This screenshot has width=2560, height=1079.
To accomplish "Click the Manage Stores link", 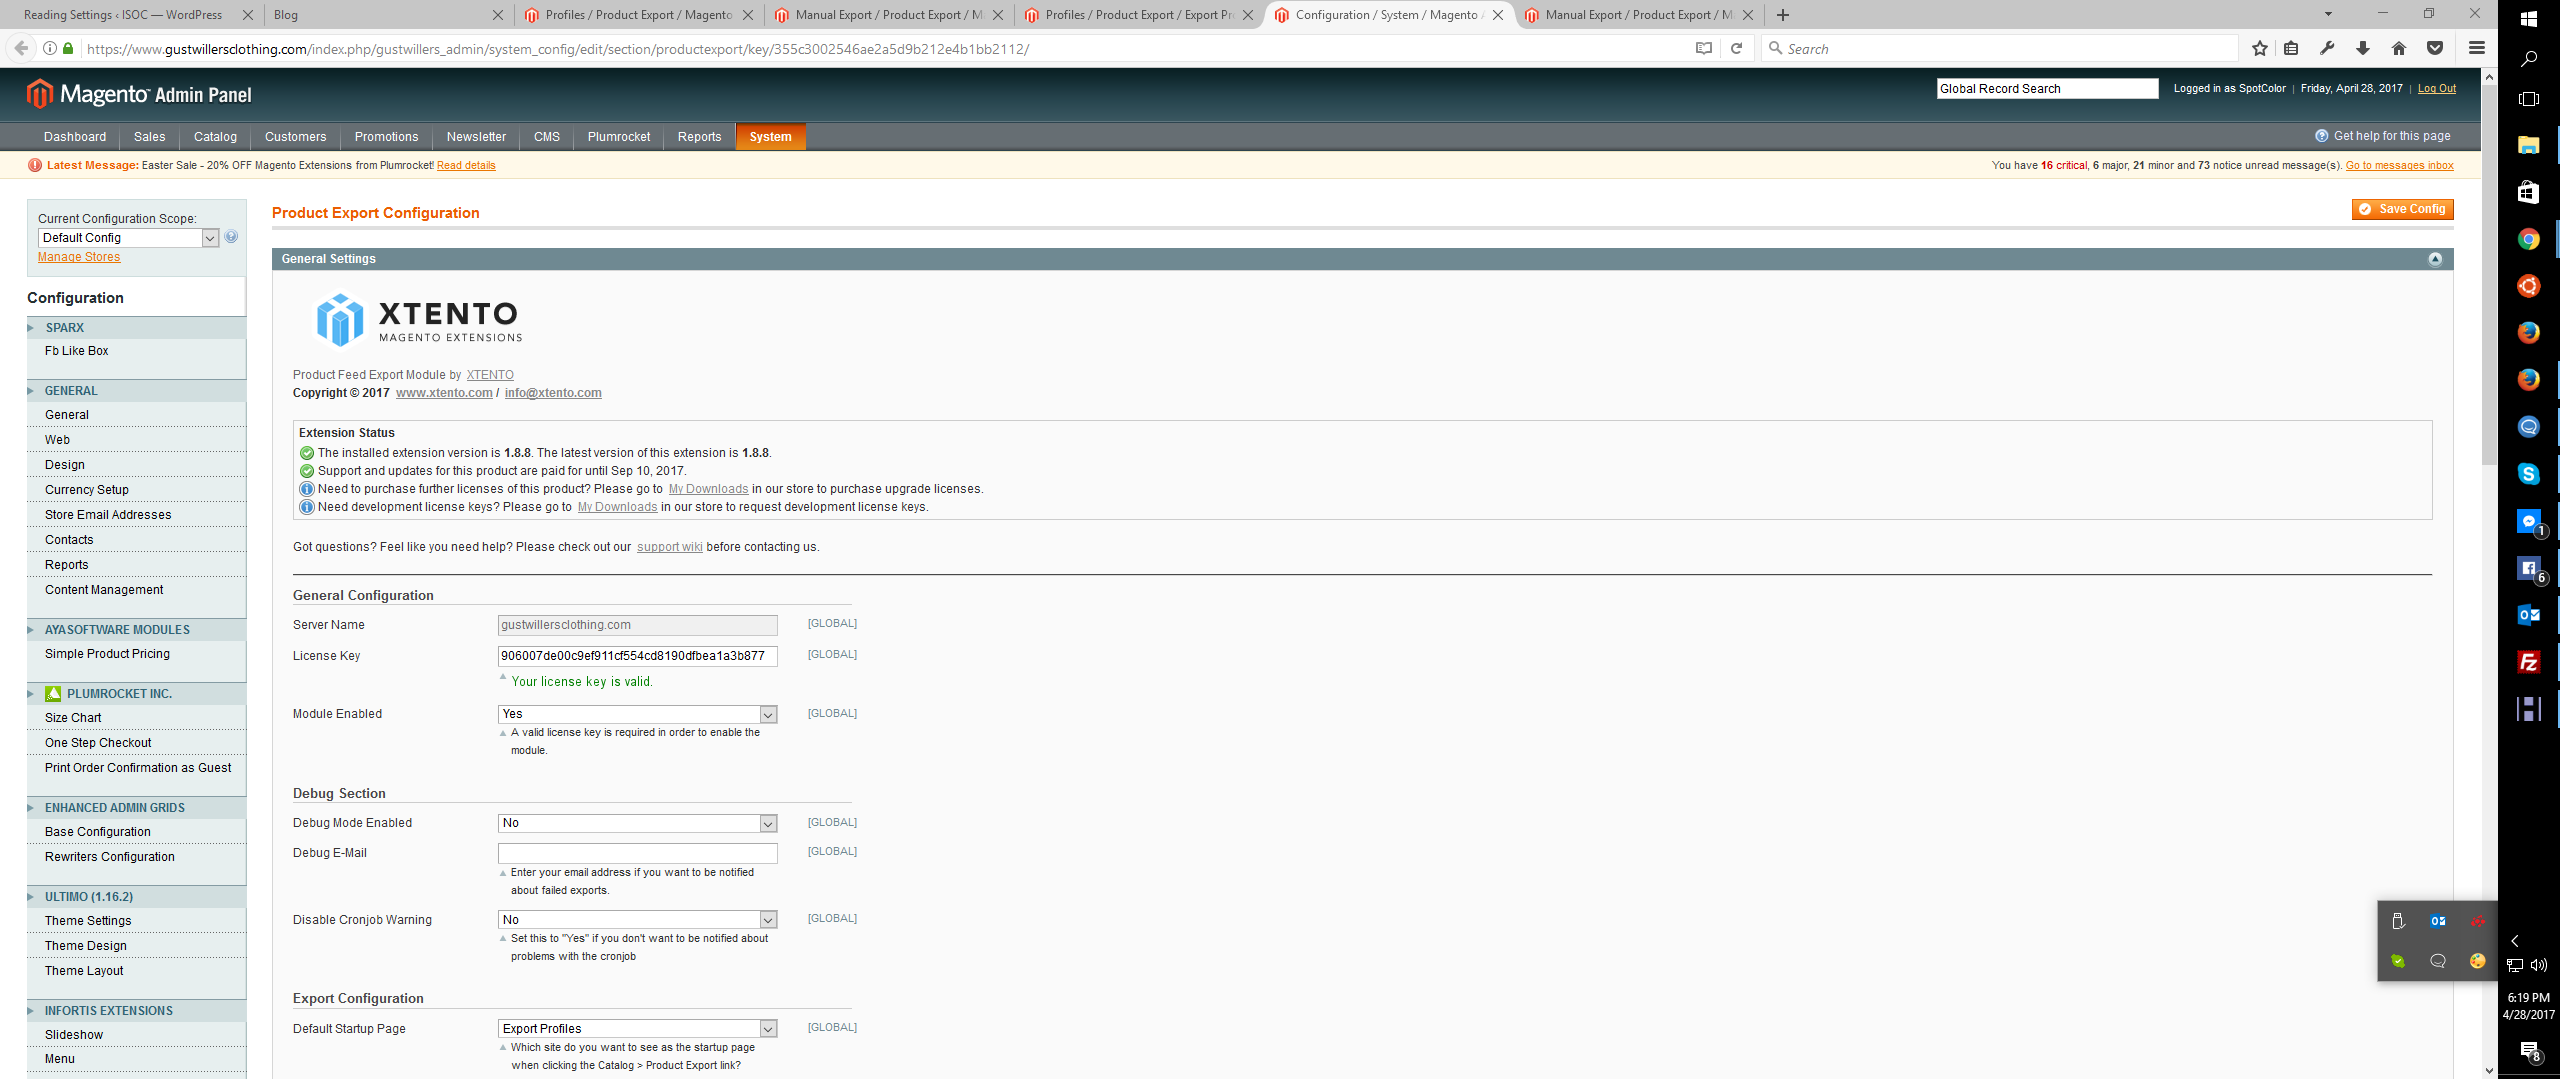I will (79, 257).
